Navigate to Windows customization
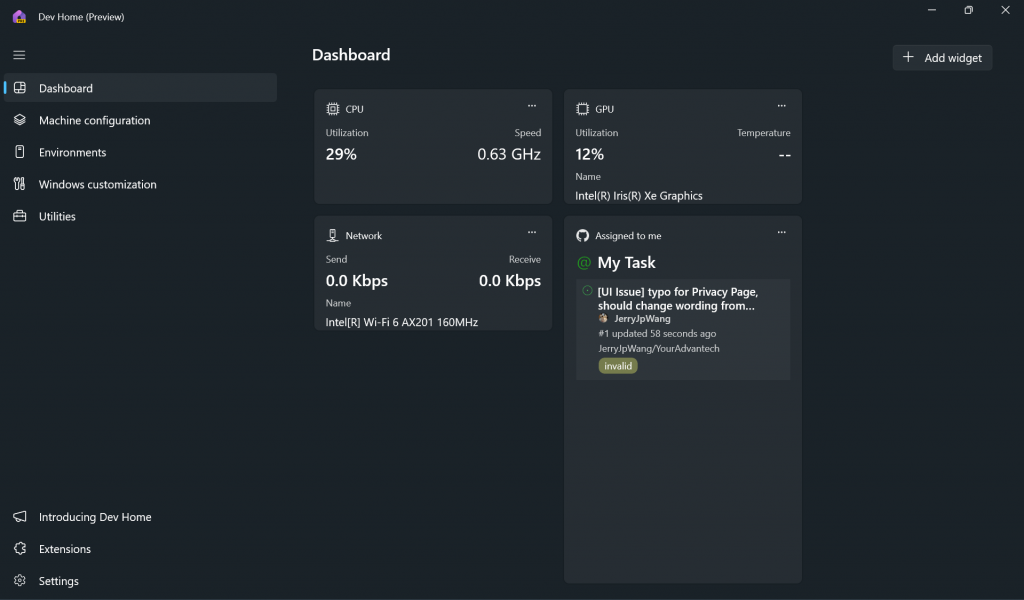 tap(97, 184)
